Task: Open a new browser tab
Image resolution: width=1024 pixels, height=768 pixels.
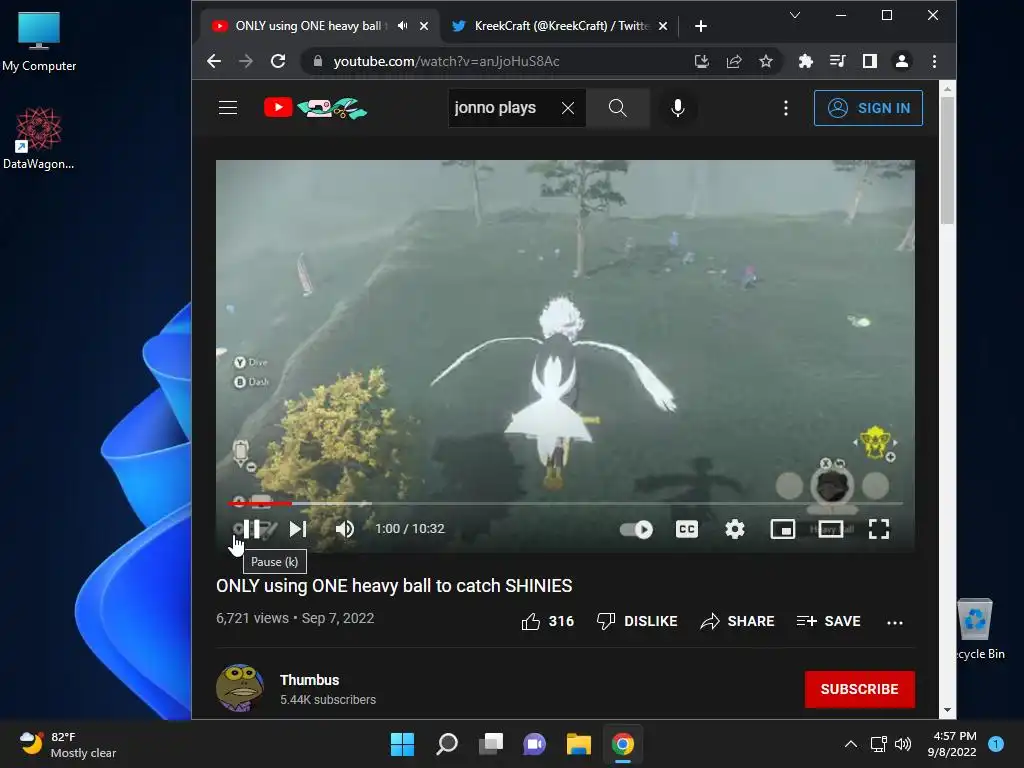Action: click(x=701, y=25)
